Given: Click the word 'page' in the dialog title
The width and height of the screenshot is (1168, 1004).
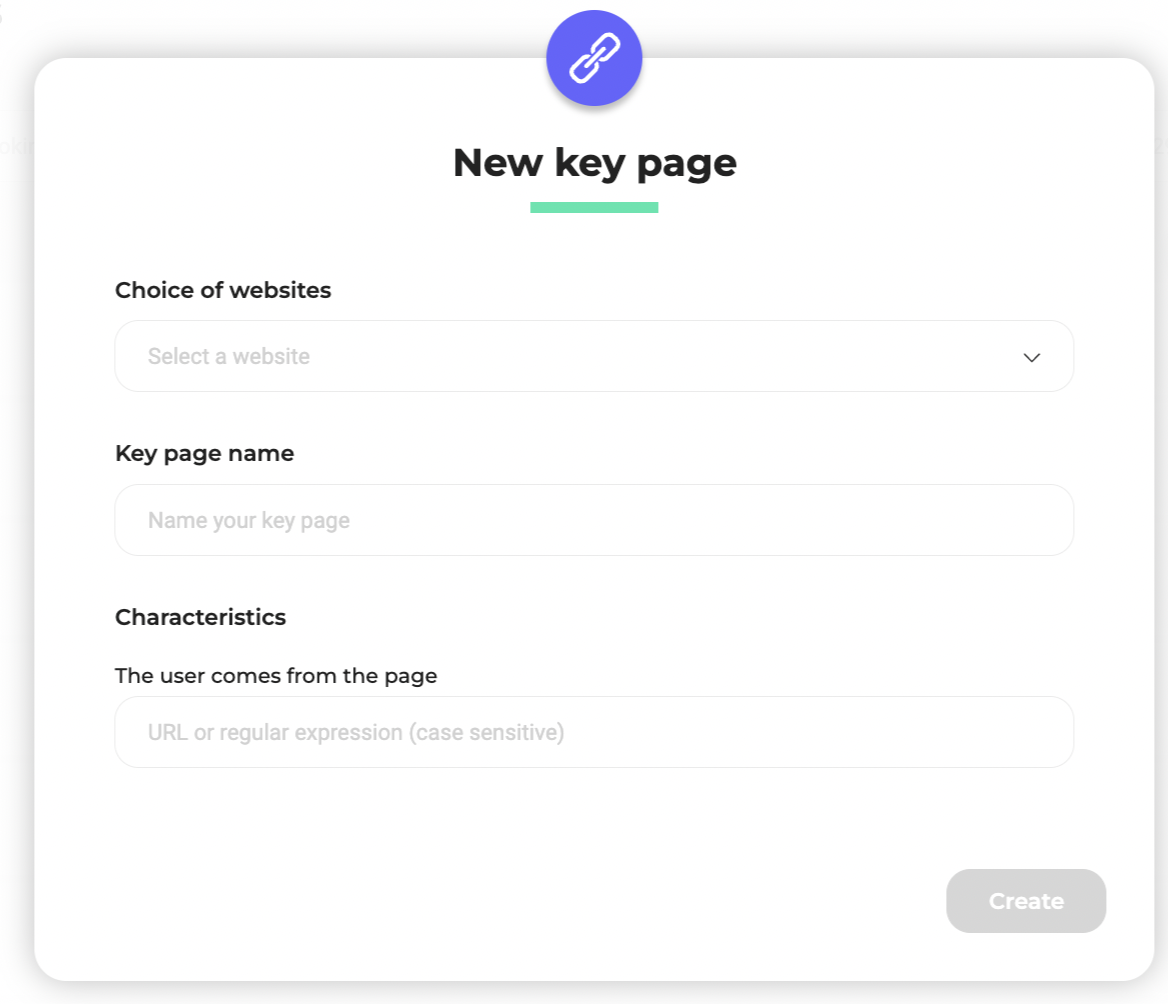Looking at the screenshot, I should [x=689, y=163].
